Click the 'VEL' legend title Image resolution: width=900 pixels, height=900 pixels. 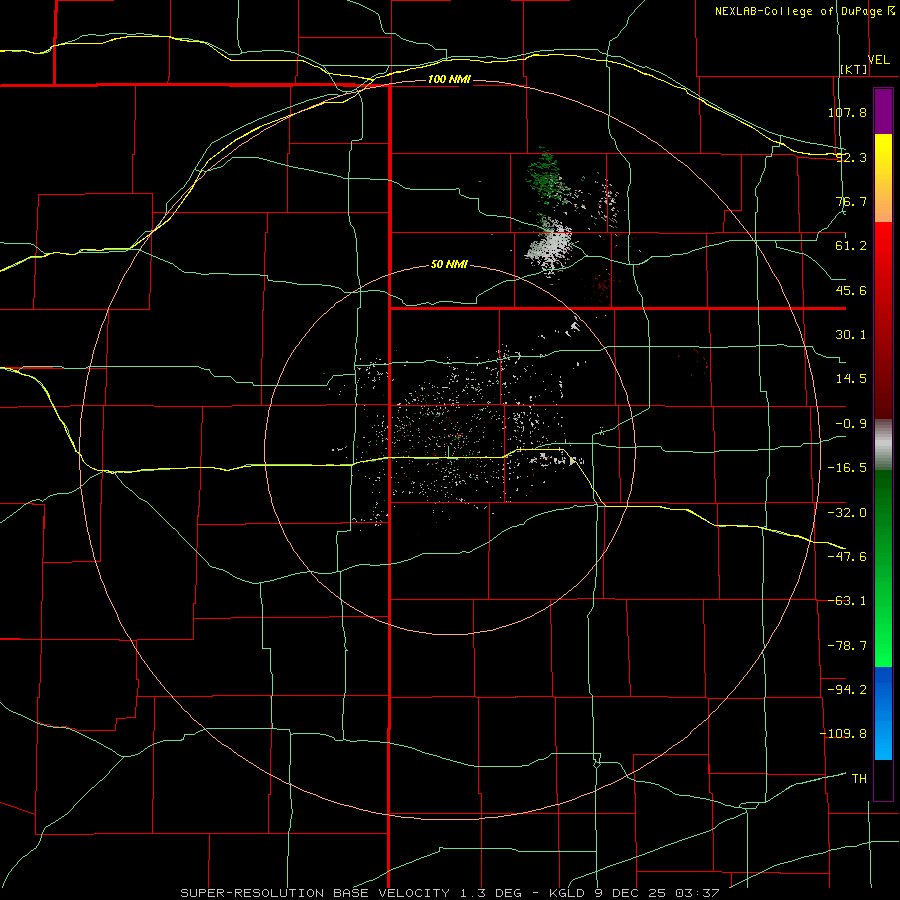point(878,60)
